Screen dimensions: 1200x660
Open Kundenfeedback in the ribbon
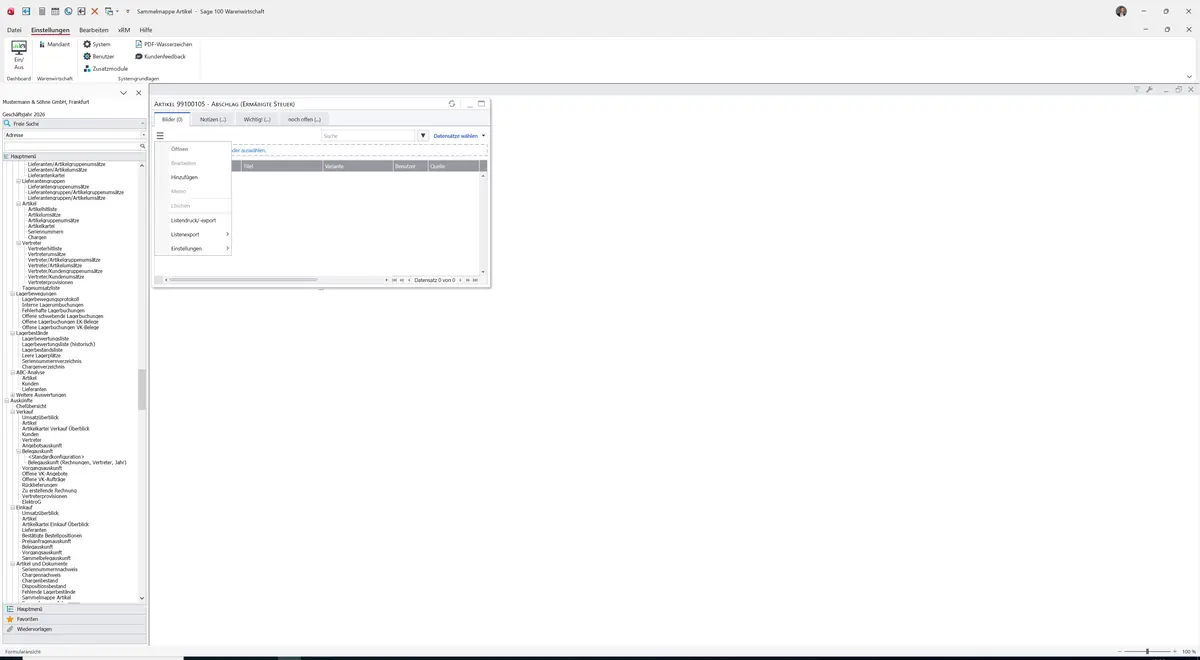tap(160, 56)
